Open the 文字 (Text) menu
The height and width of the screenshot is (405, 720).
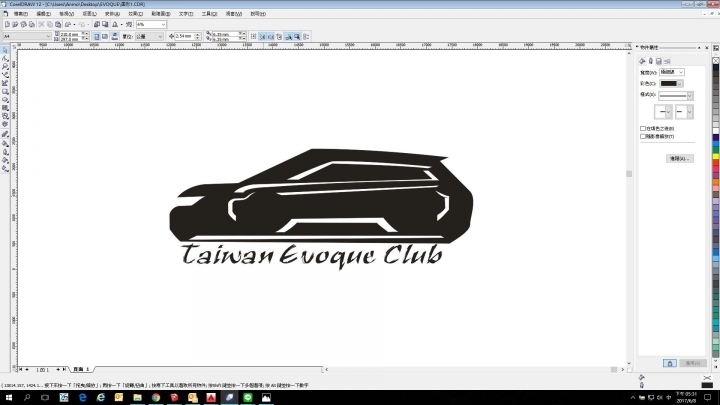(x=186, y=14)
